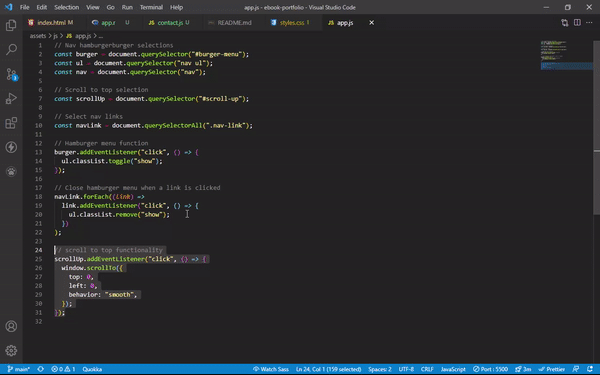Click Quokka in the status bar
The width and height of the screenshot is (600, 375).
point(92,369)
